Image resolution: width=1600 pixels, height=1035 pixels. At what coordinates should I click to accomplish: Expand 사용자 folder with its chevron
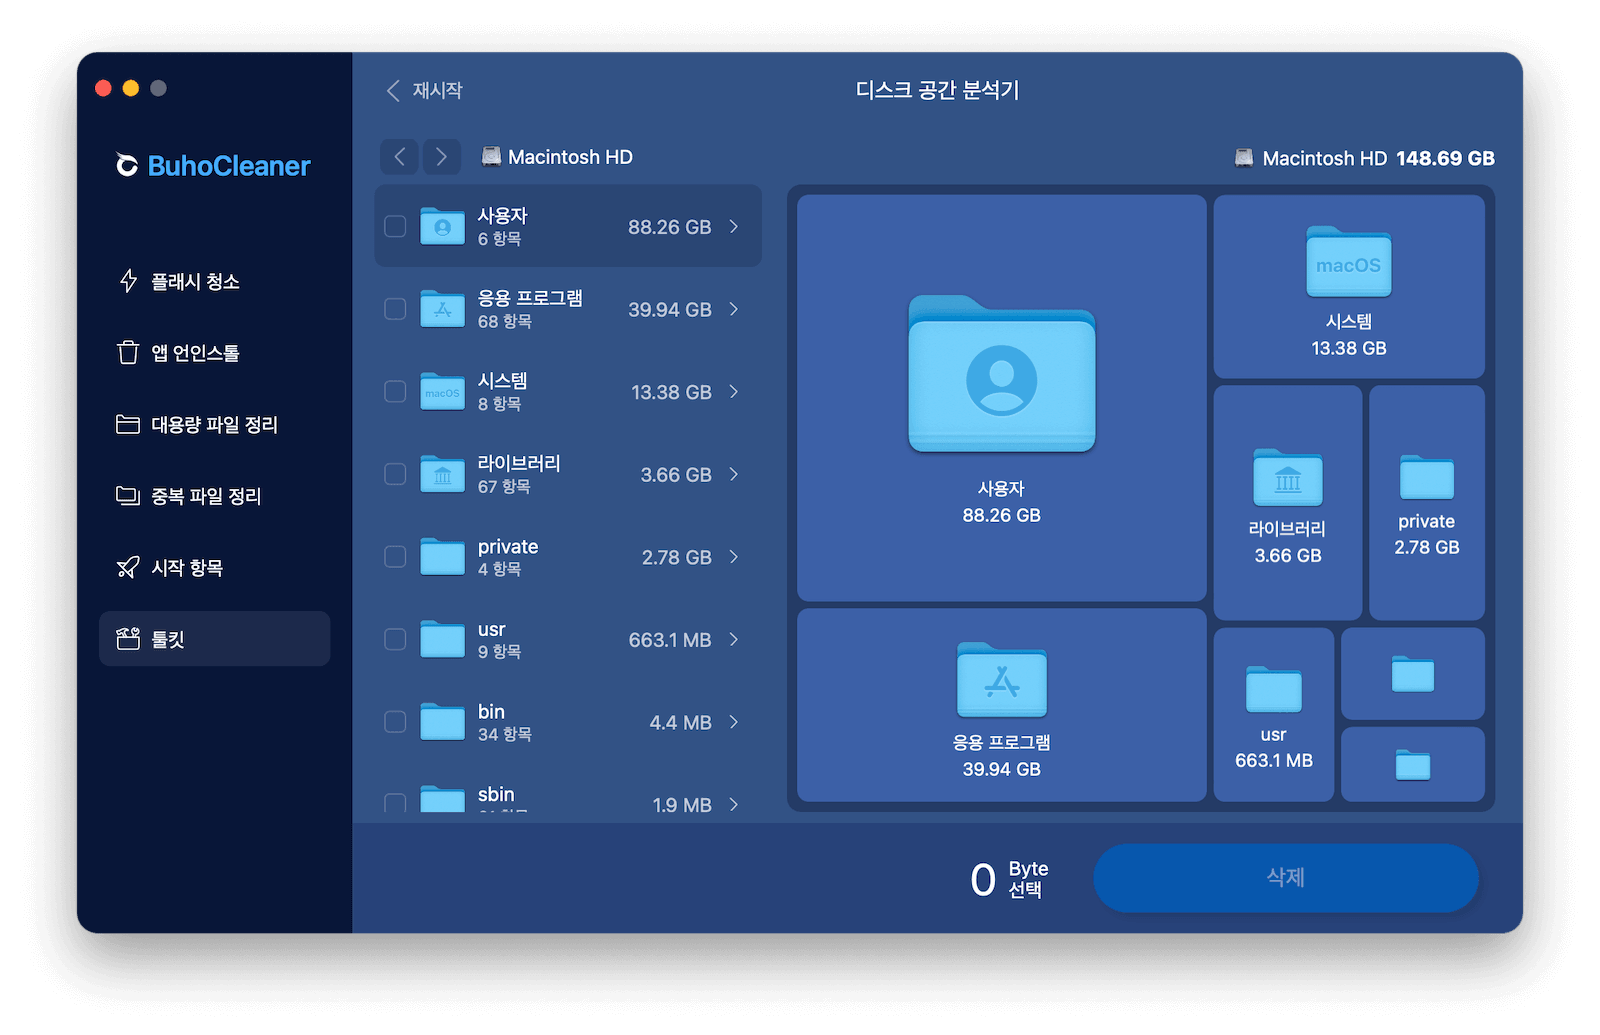click(x=734, y=227)
